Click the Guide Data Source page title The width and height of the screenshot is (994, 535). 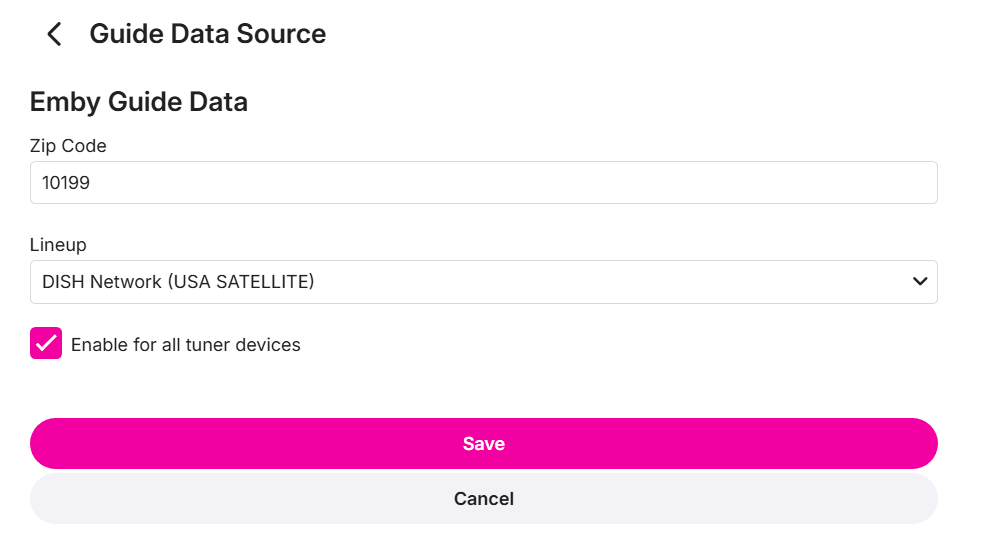pyautogui.click(x=207, y=34)
